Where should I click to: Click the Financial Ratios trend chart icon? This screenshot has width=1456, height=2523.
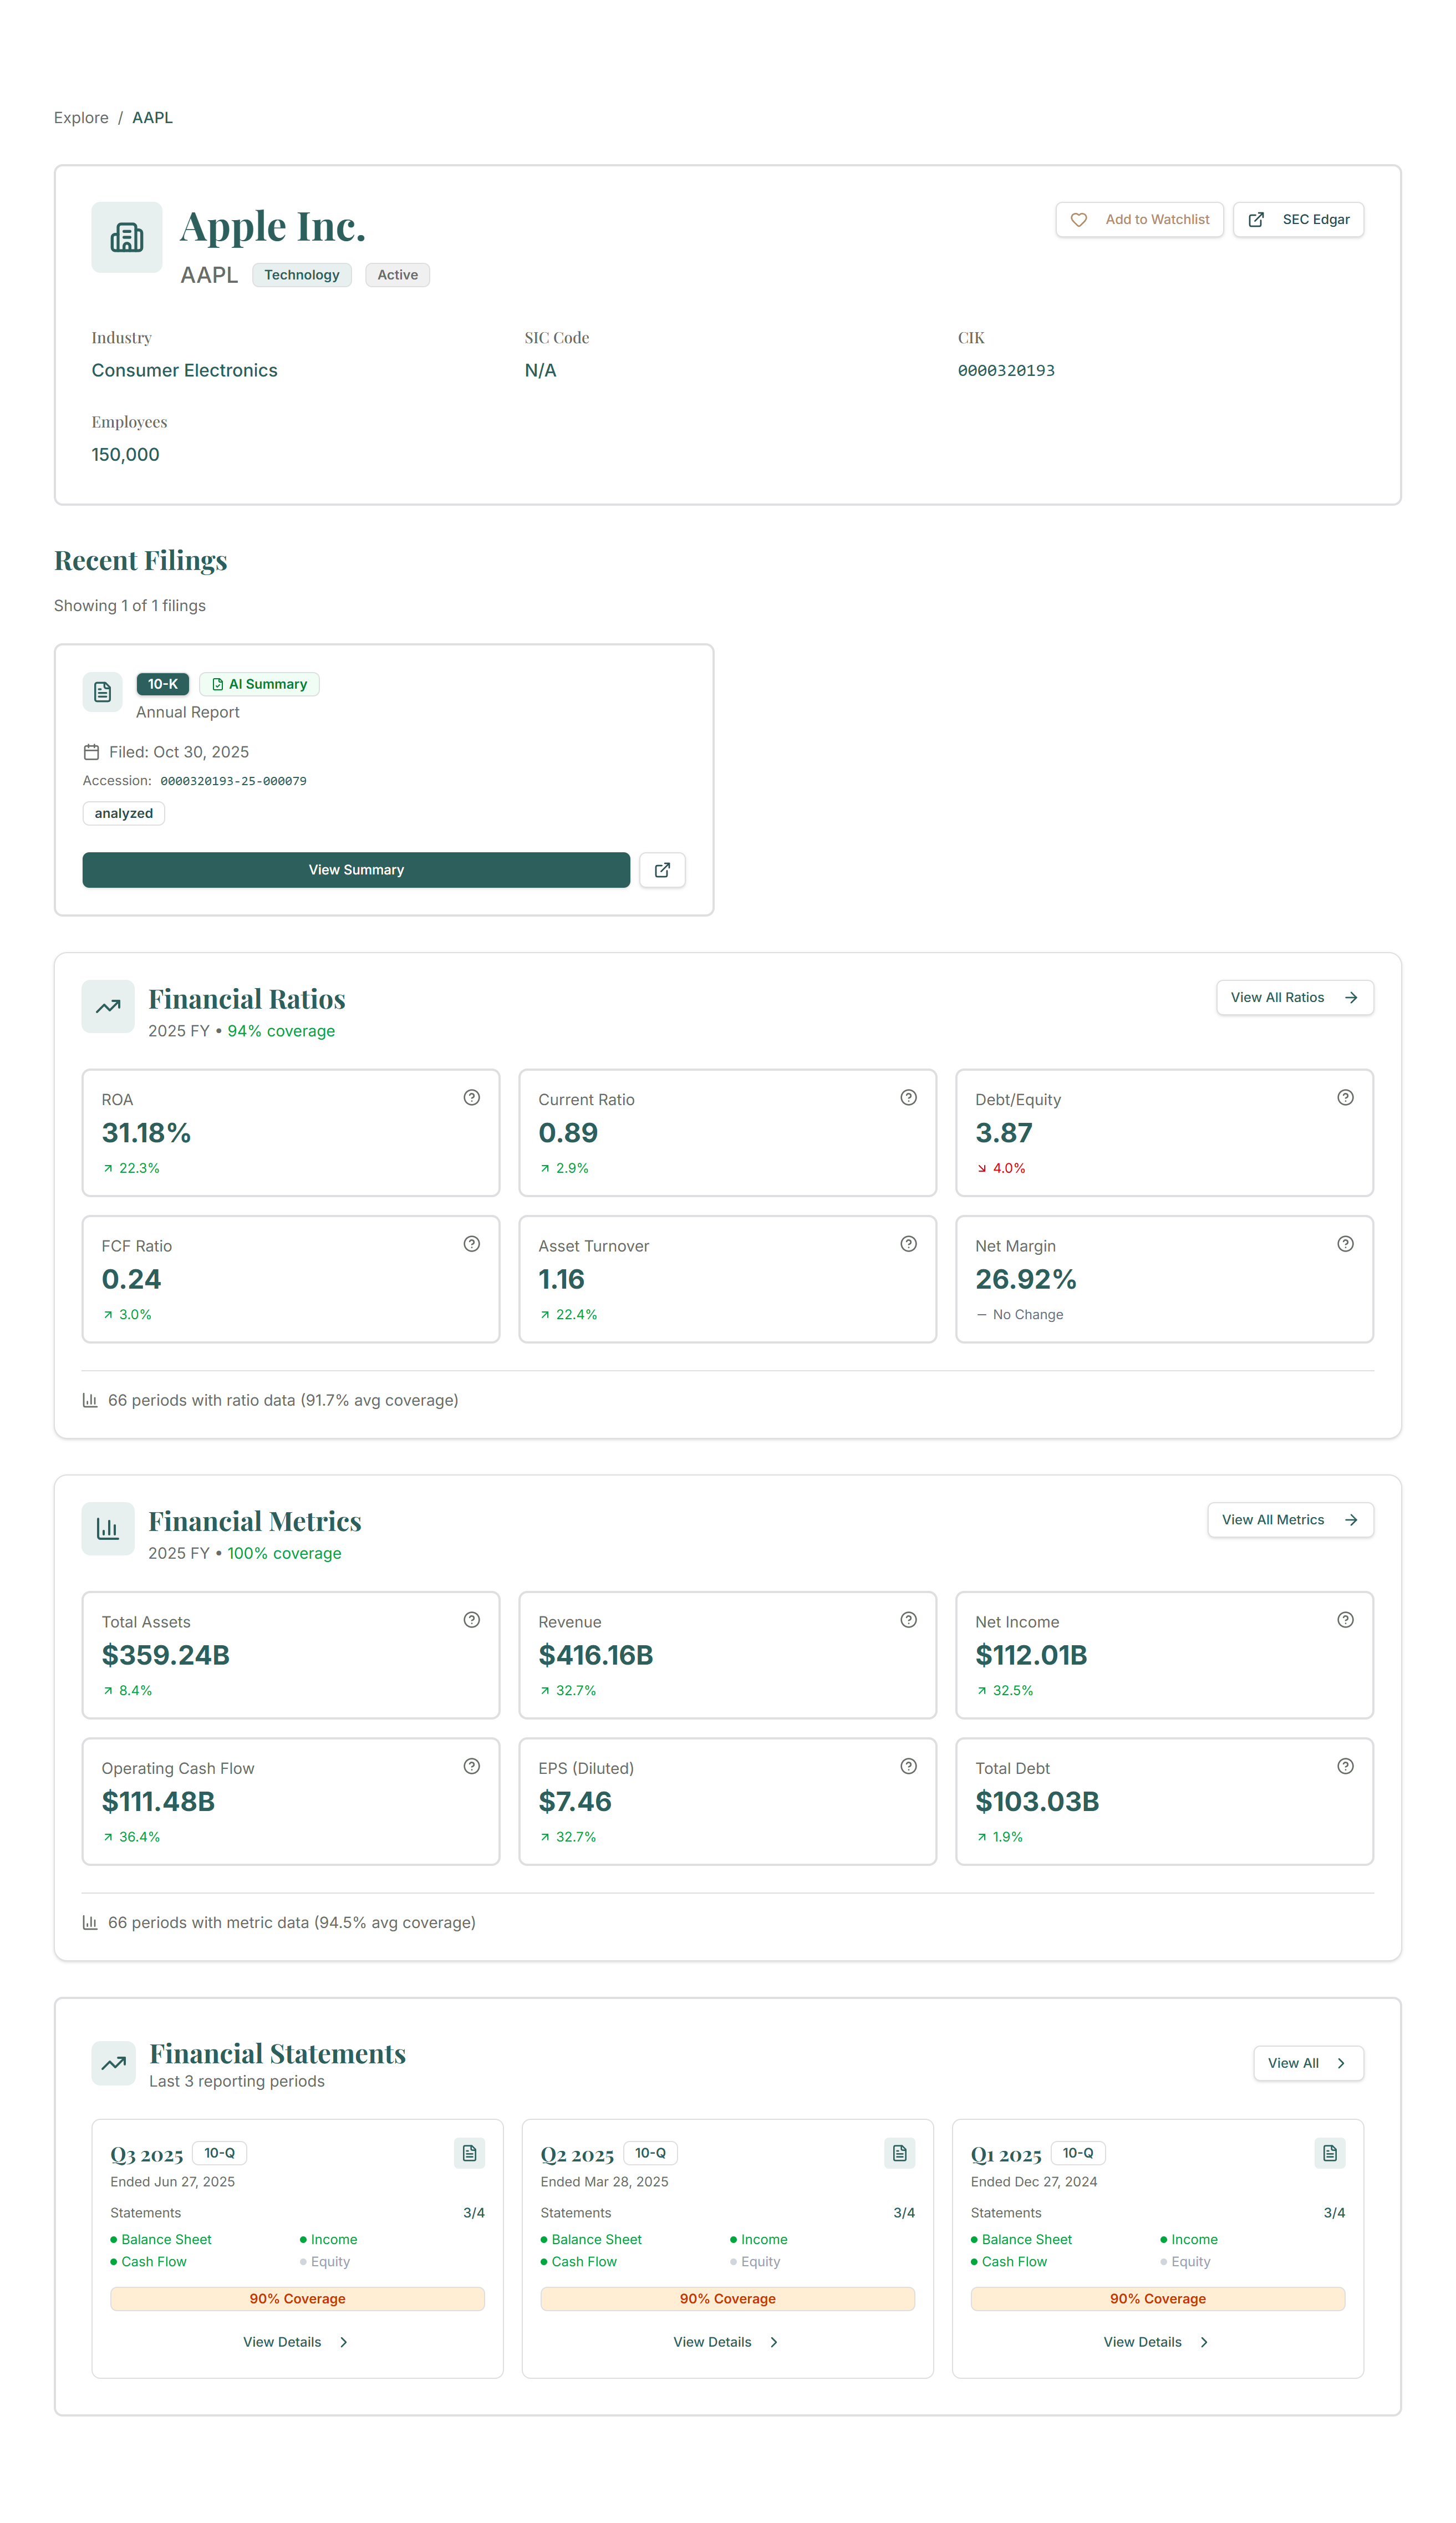[x=107, y=1006]
